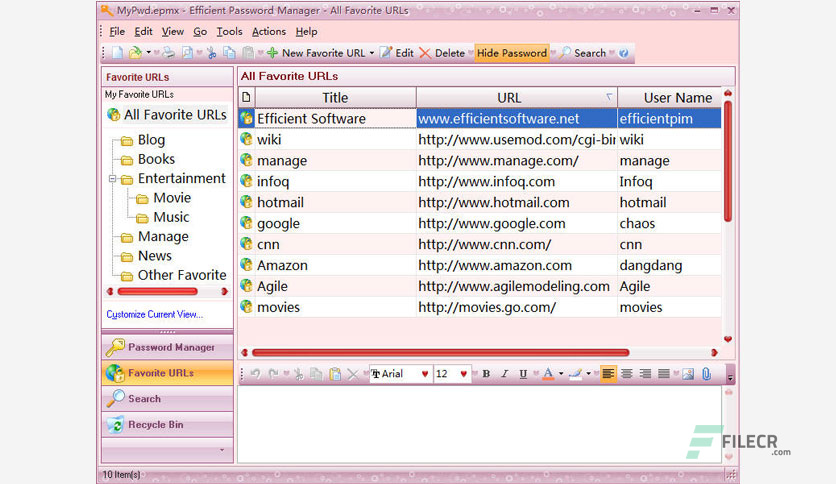Click the Attachment paperclip icon
Screen dimensions: 836x484
coord(706,374)
